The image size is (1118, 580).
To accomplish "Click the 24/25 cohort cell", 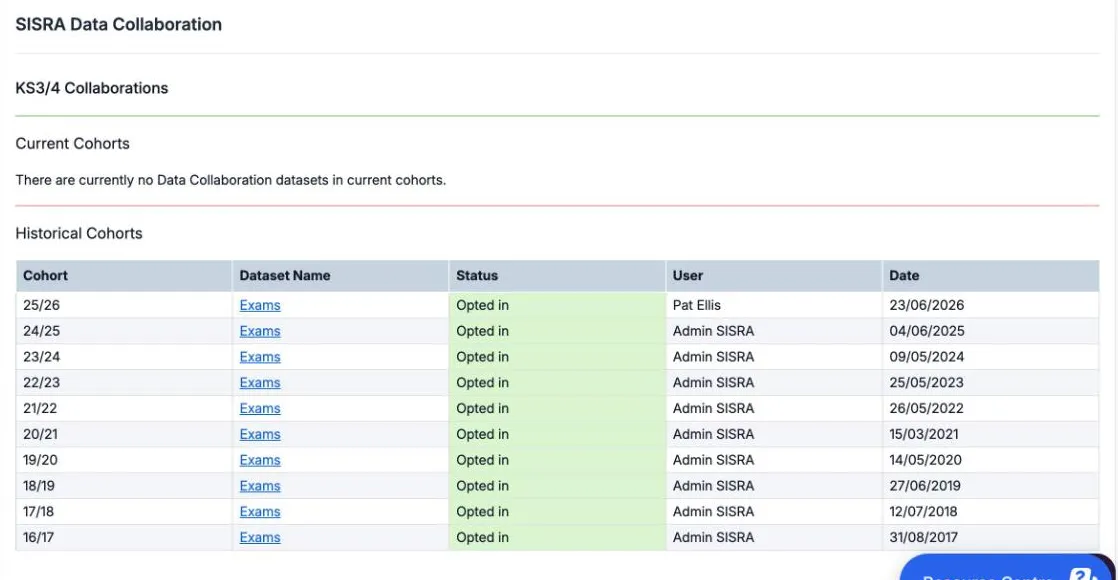I will 124,331.
